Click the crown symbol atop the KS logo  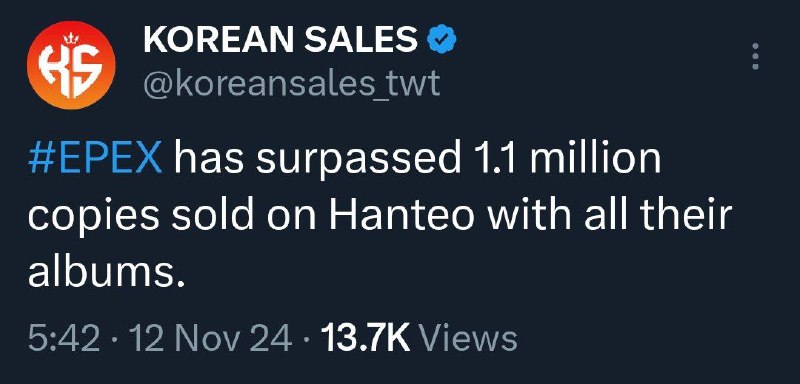71,38
